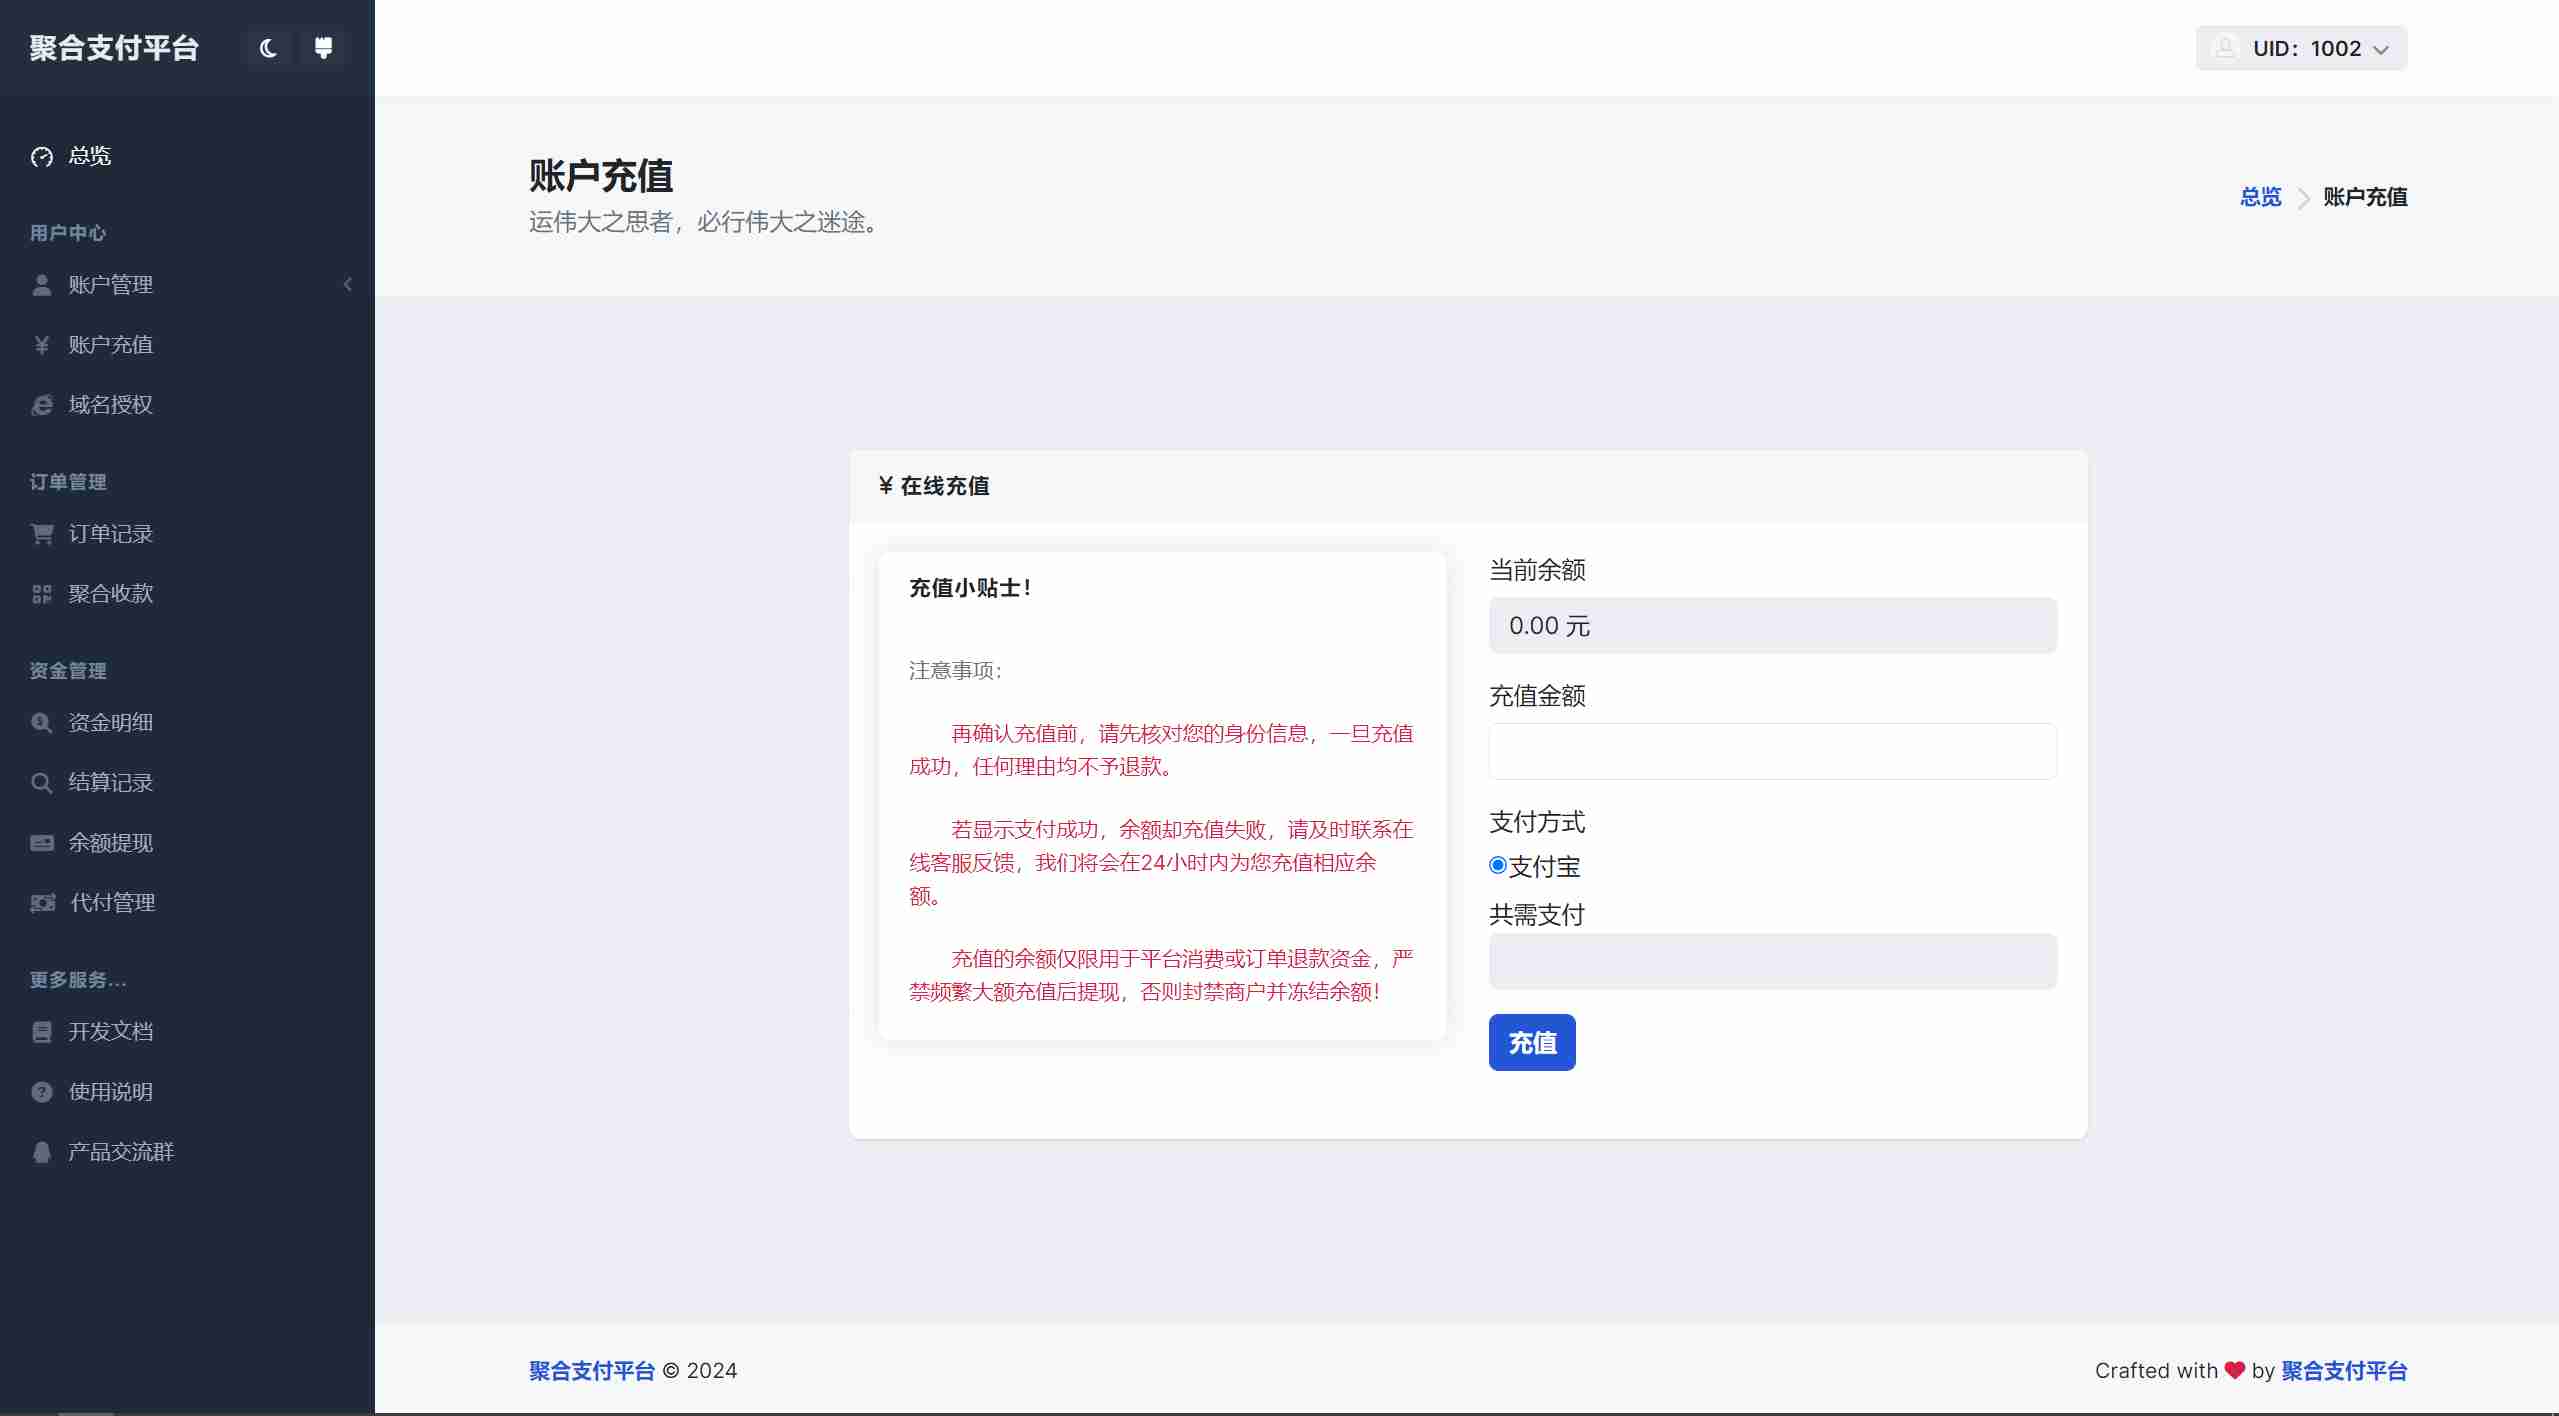This screenshot has height=1416, width=2559.
Task: Expand the 账户管理 submenu chevron
Action: coord(348,285)
